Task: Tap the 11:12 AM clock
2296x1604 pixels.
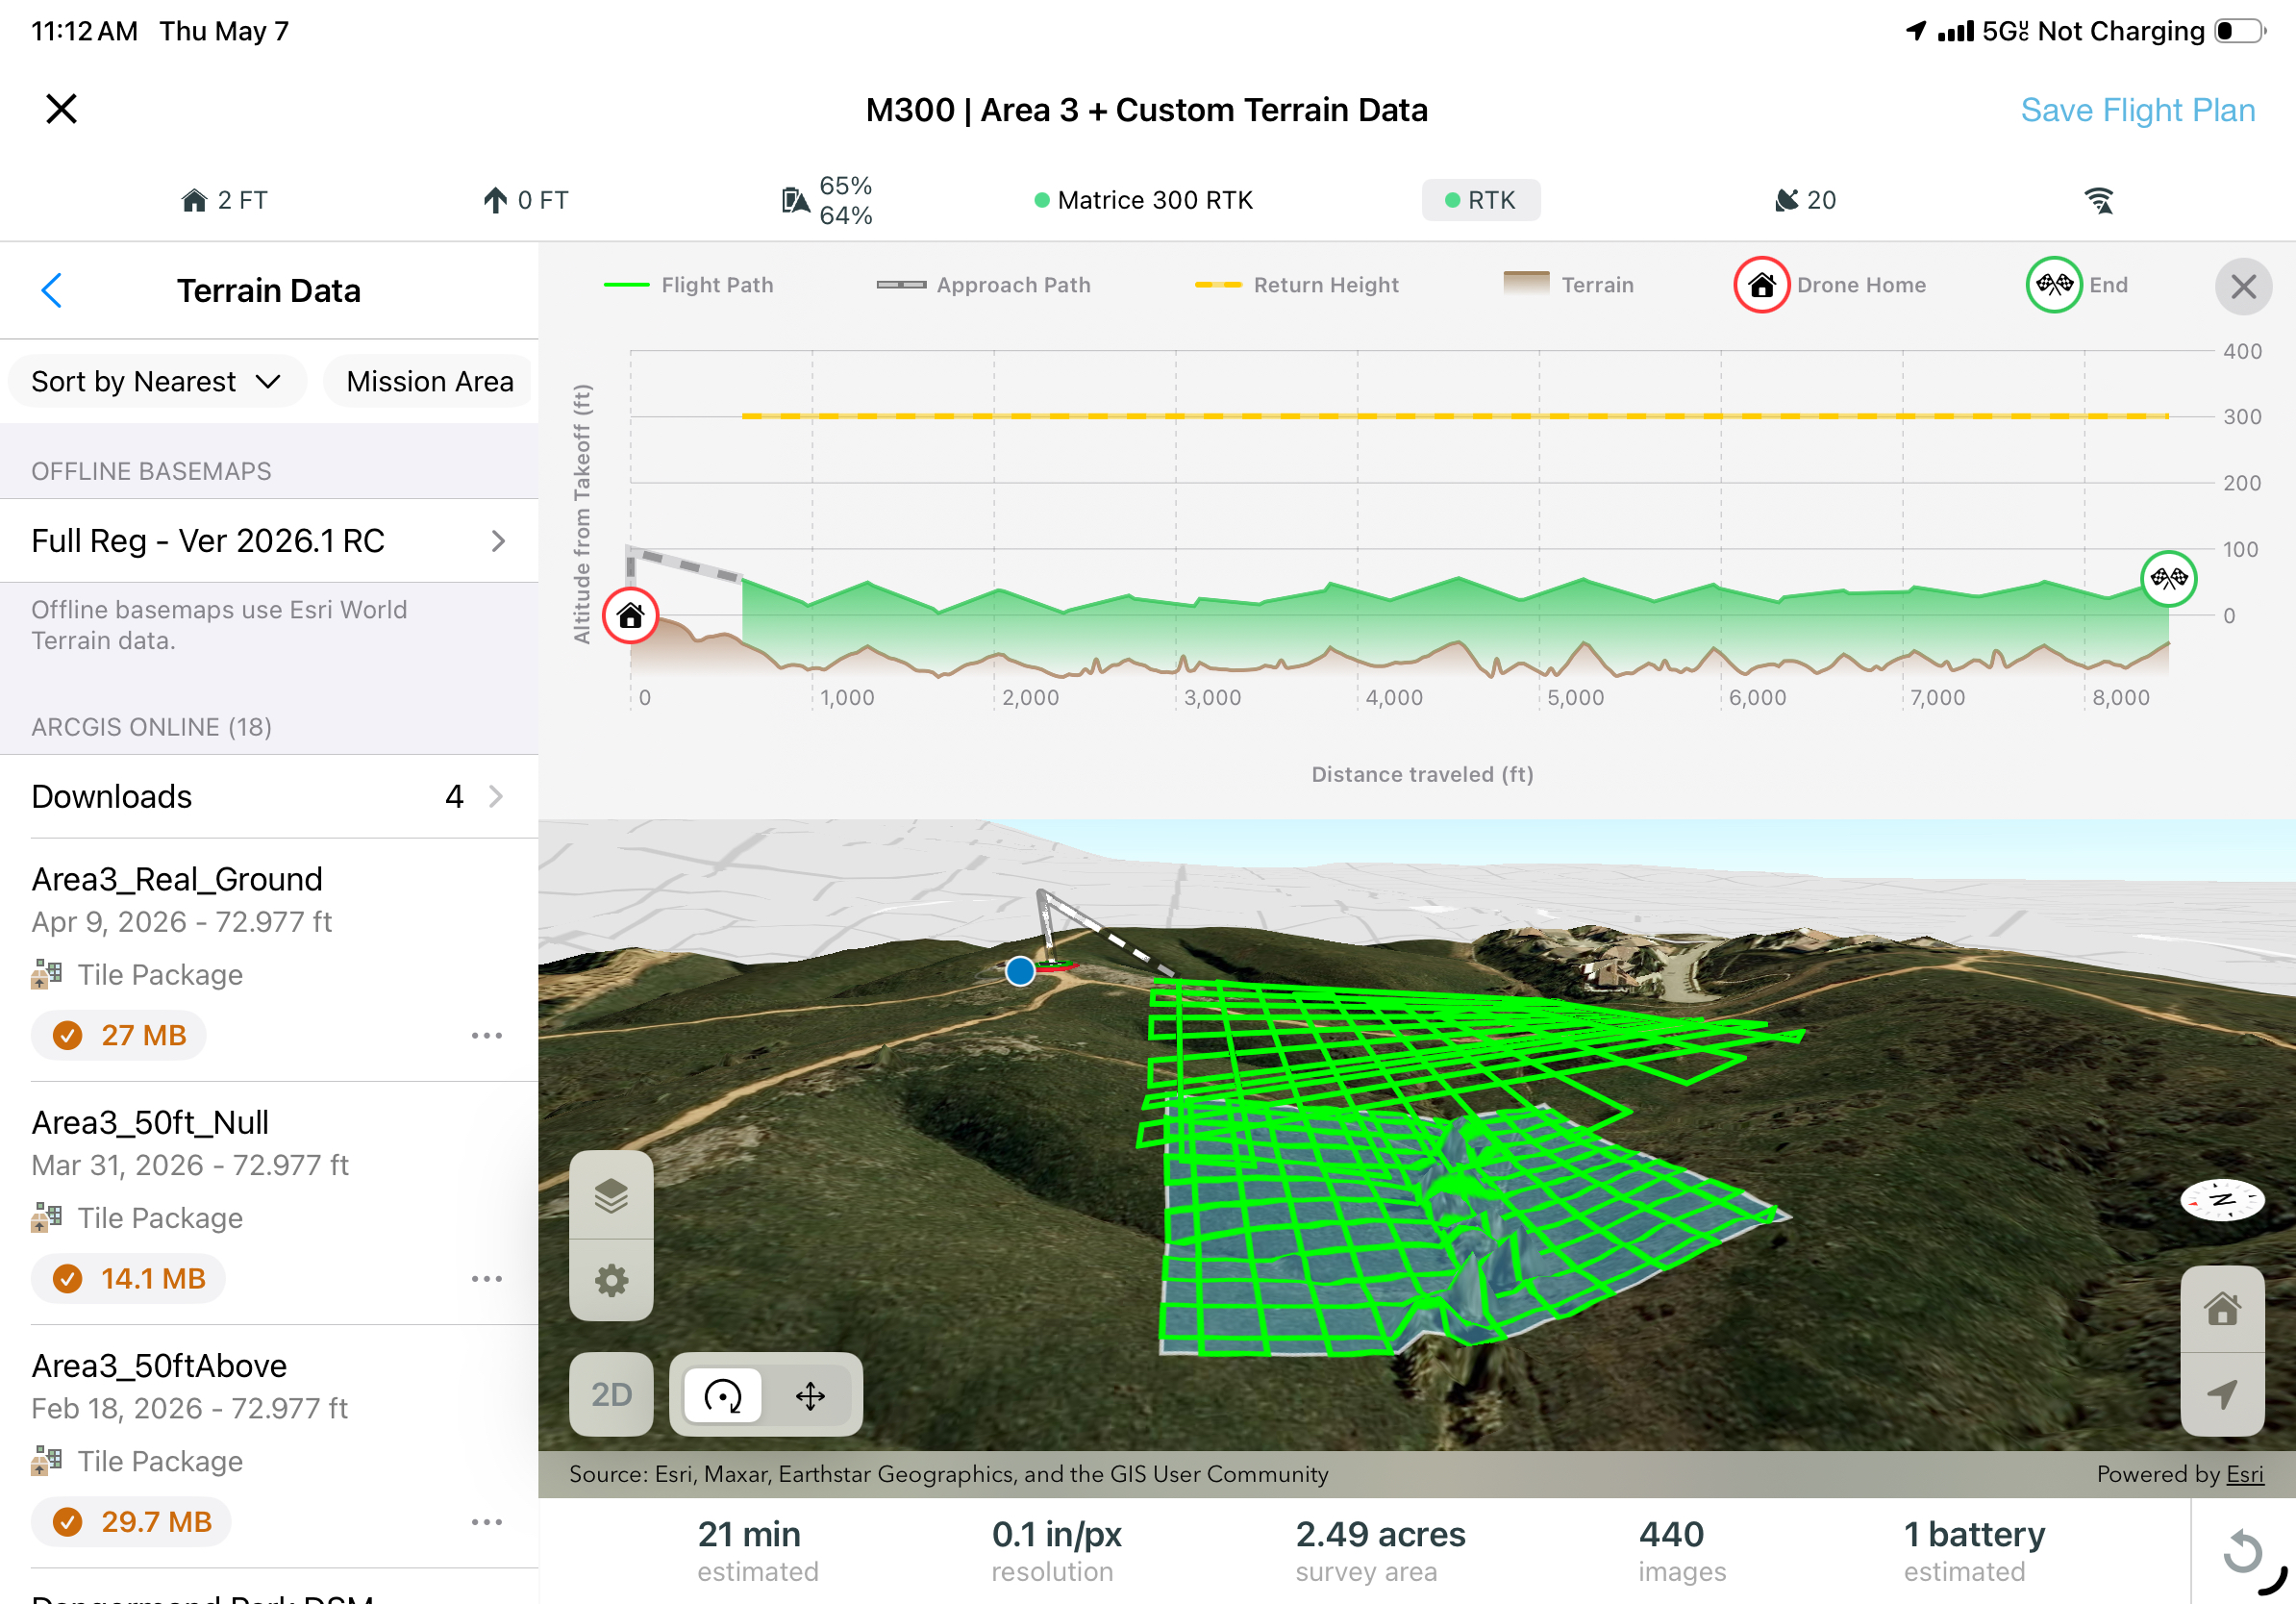Action: tap(85, 31)
